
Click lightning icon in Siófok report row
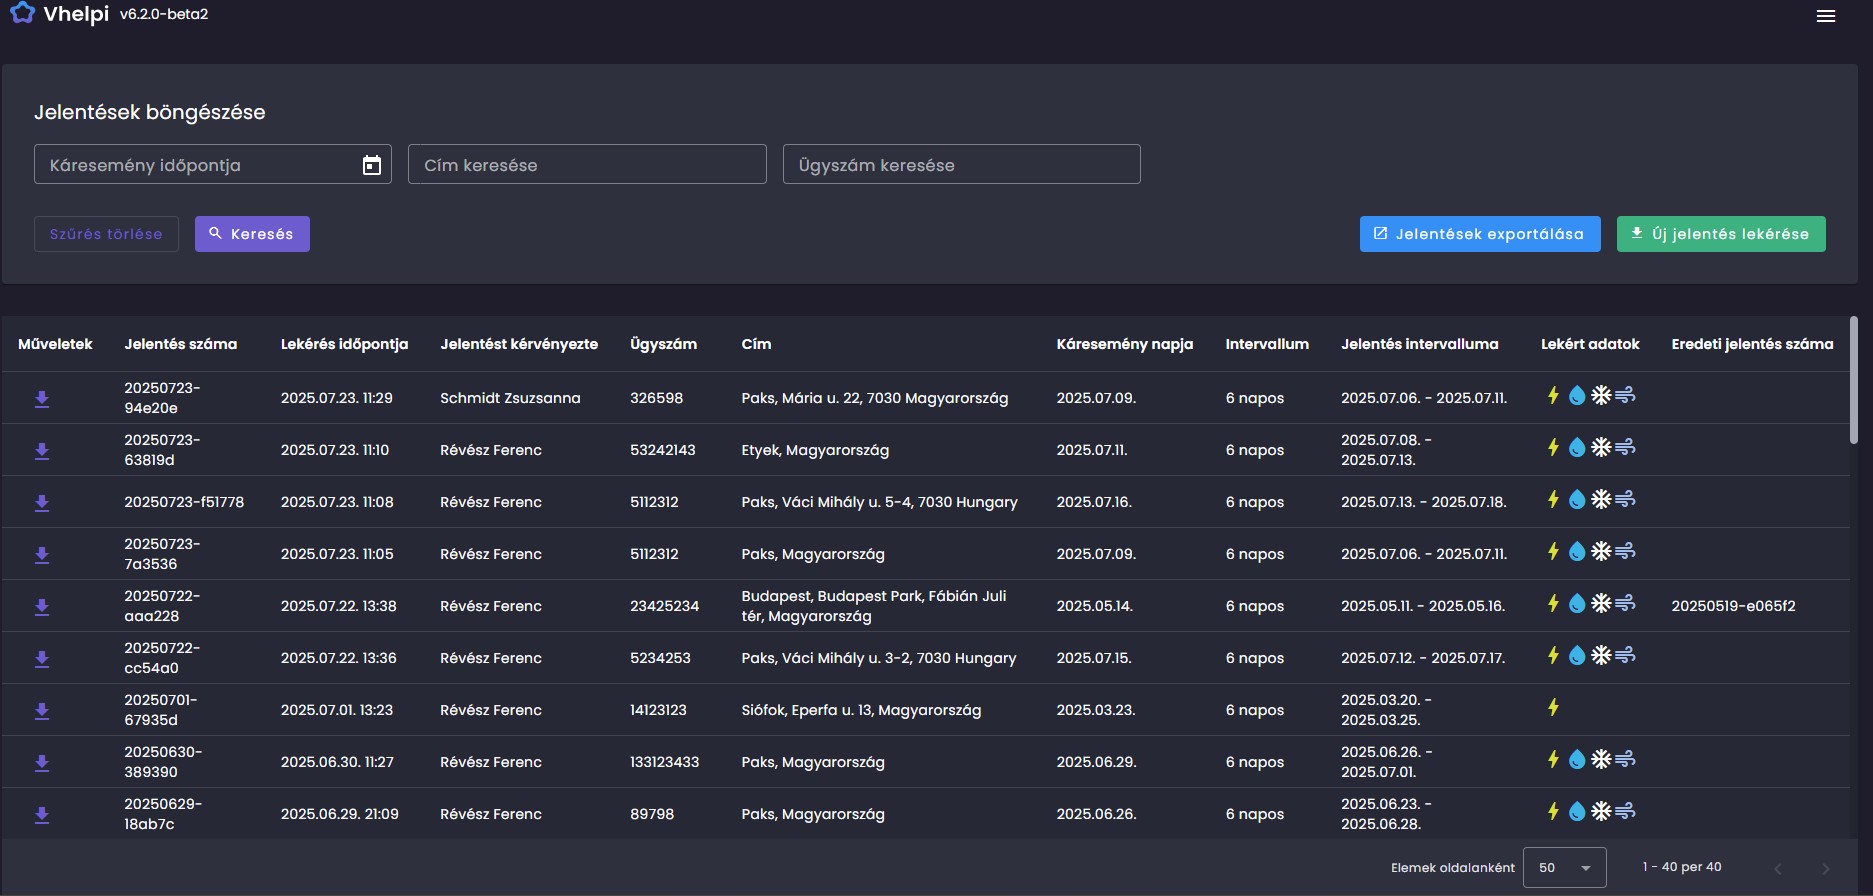(x=1553, y=707)
